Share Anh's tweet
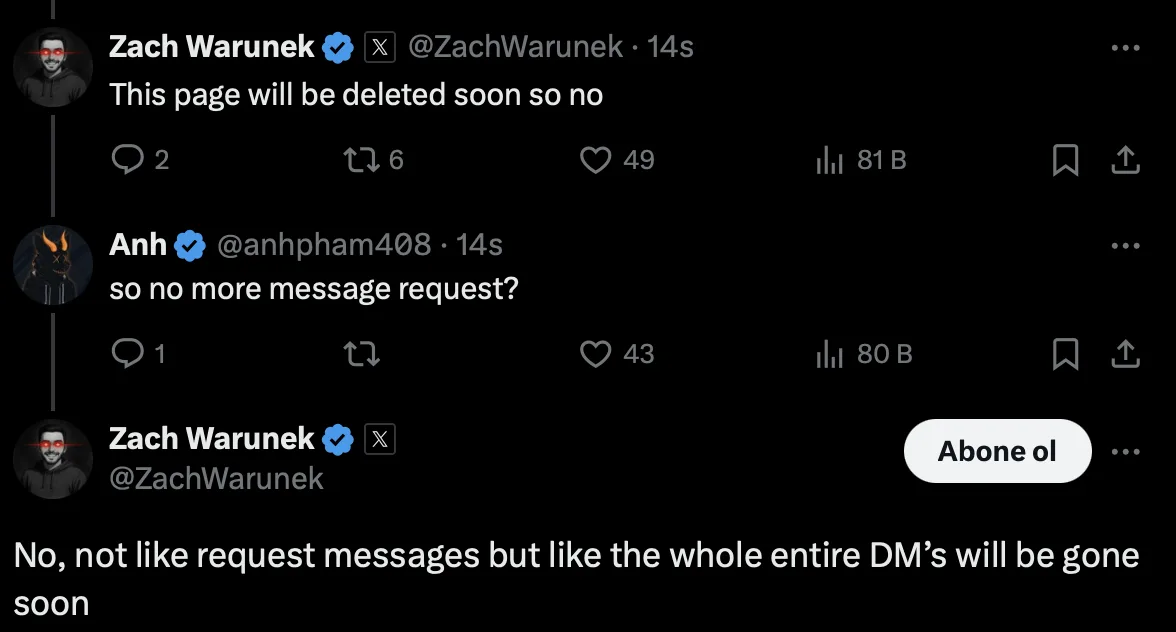 (1125, 353)
